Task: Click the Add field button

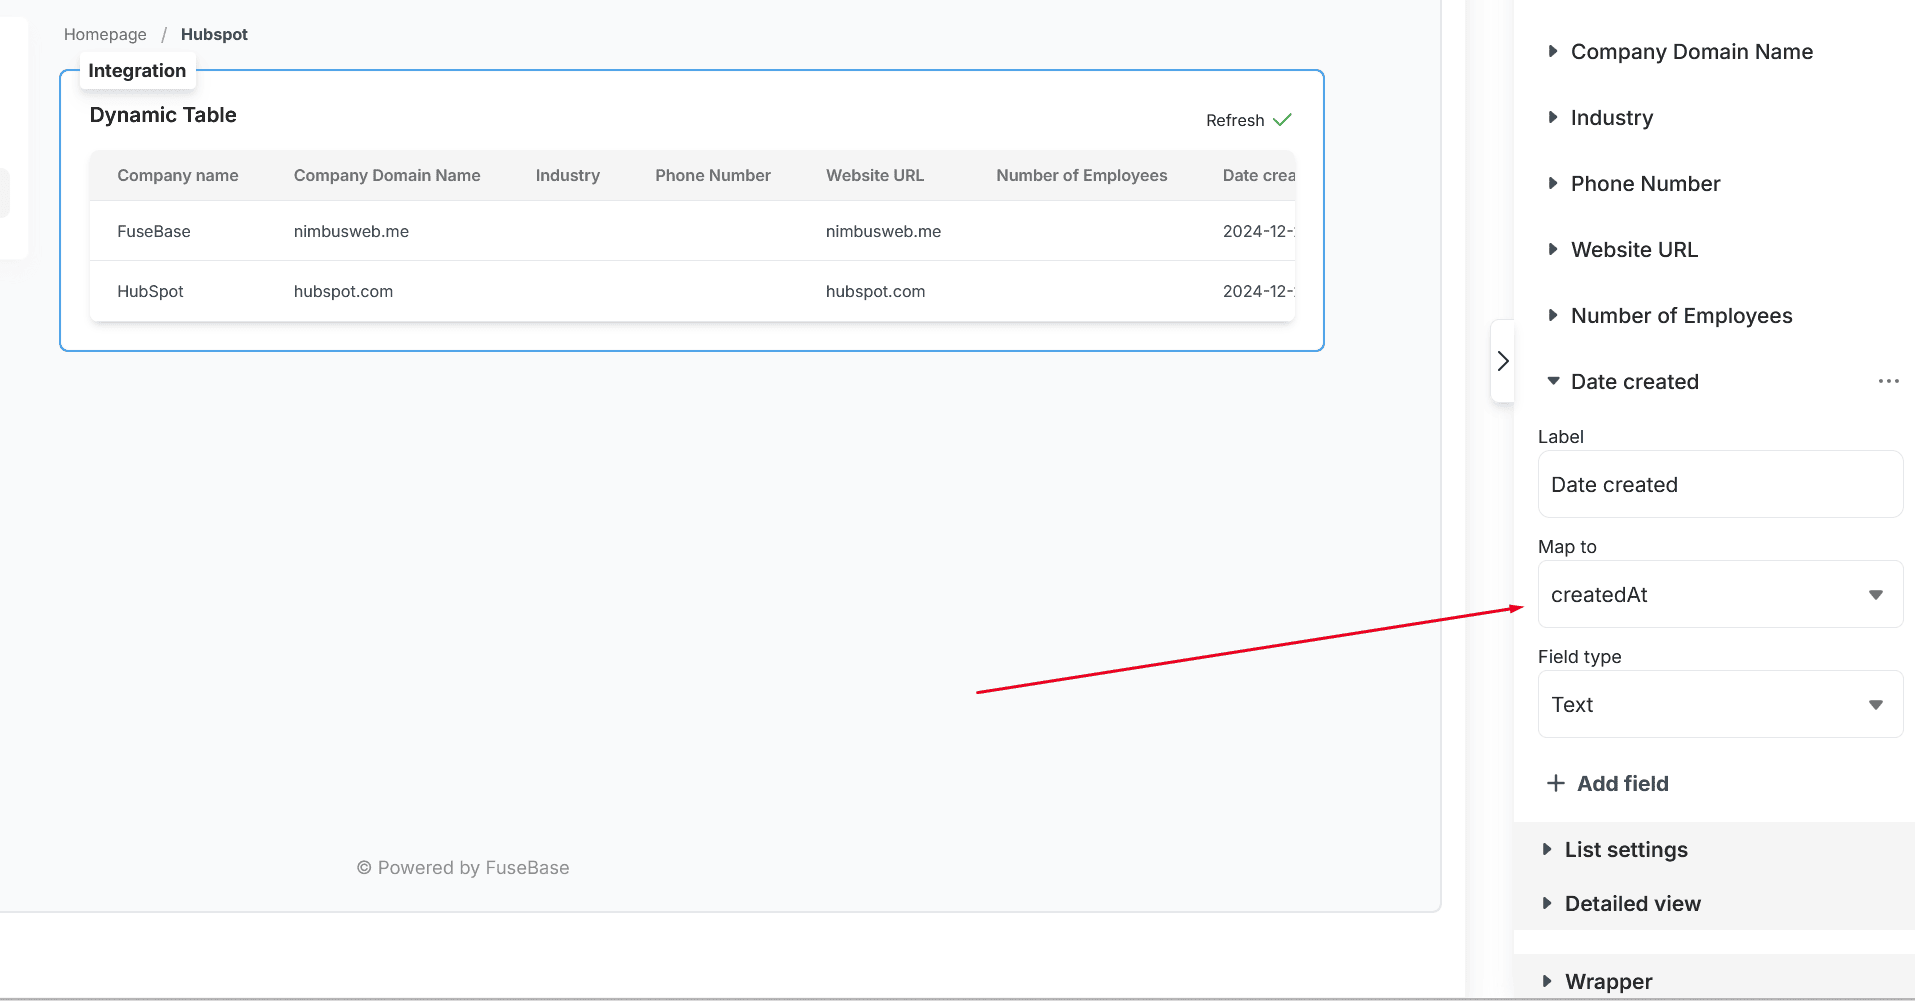Action: 1608,783
